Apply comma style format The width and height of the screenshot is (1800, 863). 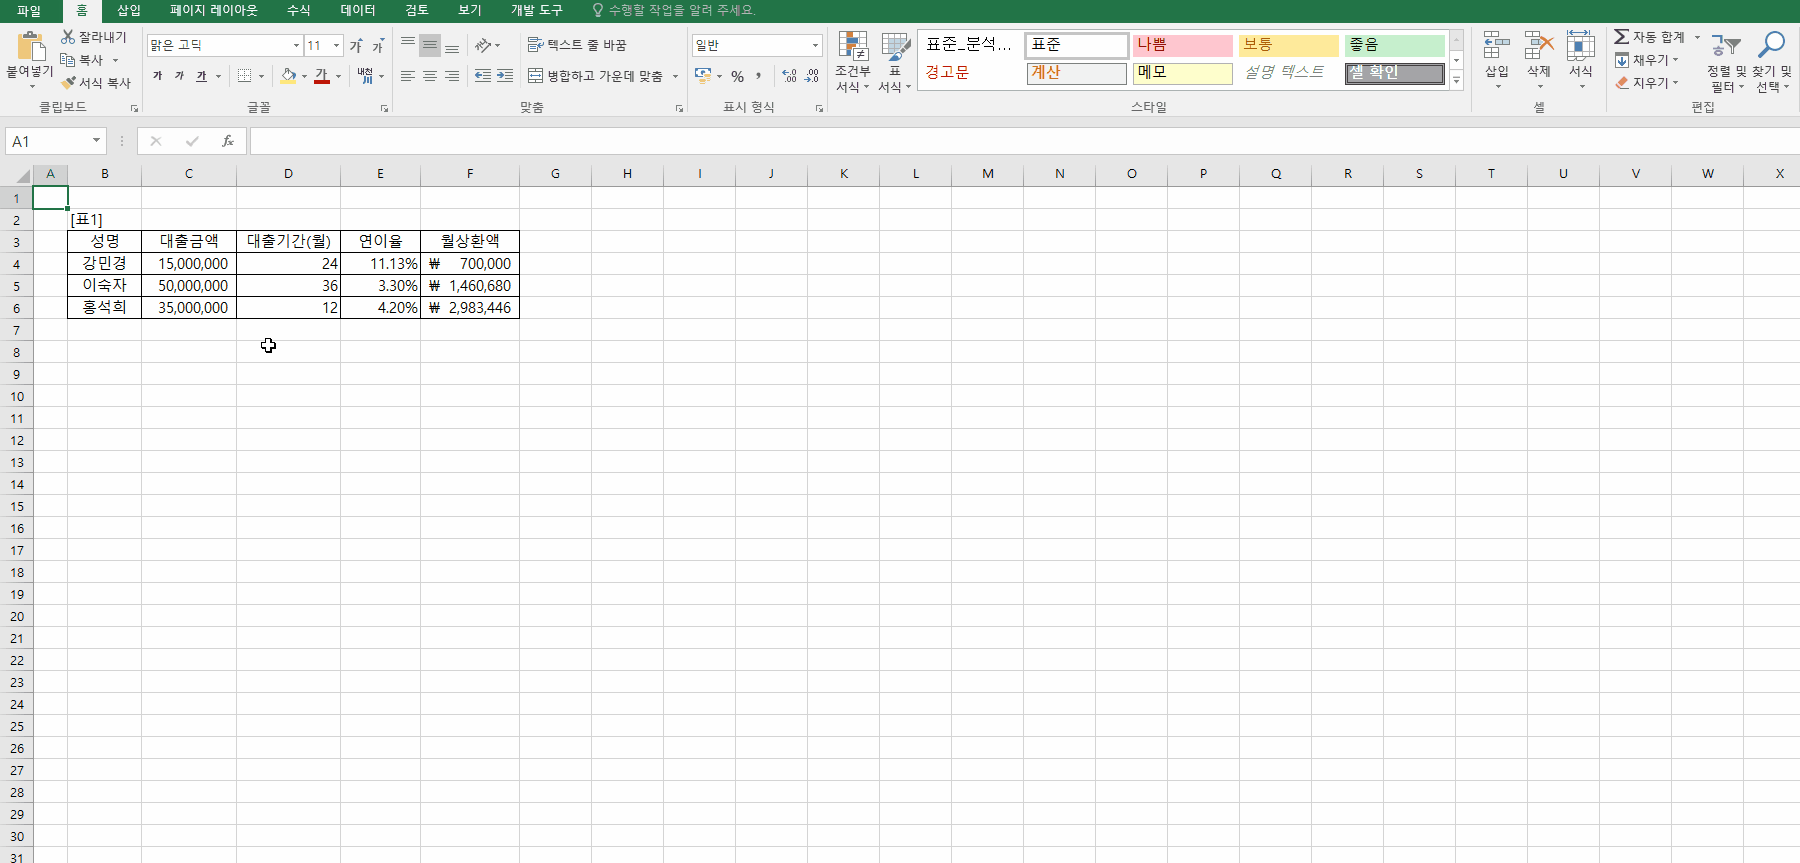point(759,76)
